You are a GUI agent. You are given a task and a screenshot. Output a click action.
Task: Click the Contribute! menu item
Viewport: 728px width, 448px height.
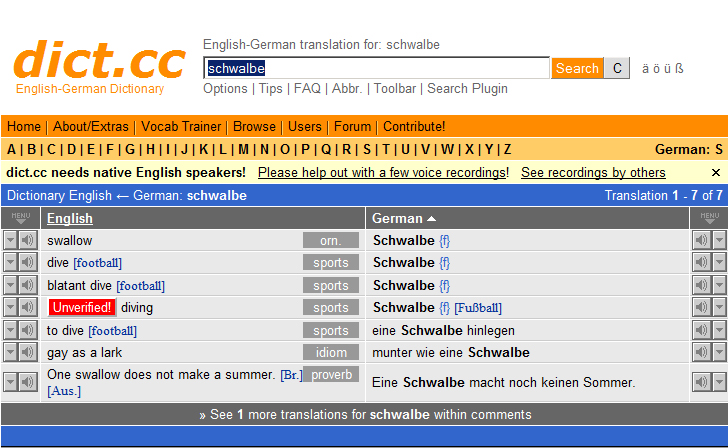click(414, 126)
